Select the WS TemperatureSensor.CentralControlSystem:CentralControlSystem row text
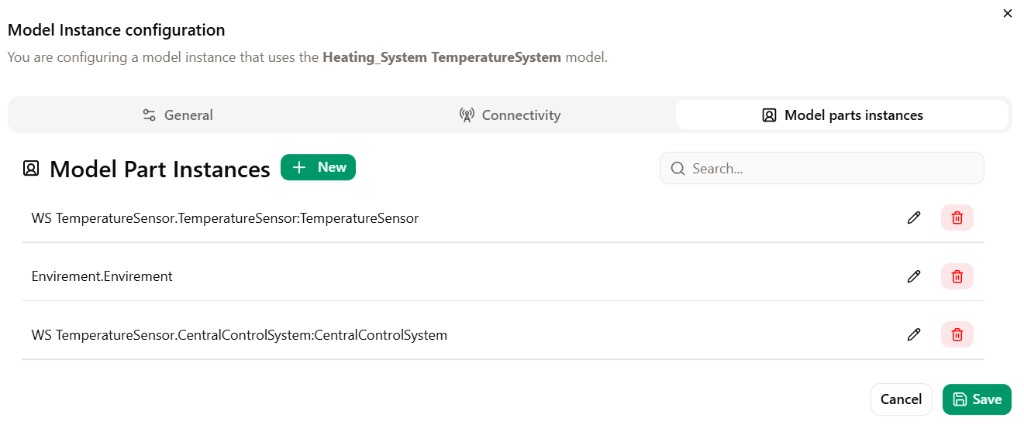Screen dimensions: 1024x428 [x=239, y=335]
